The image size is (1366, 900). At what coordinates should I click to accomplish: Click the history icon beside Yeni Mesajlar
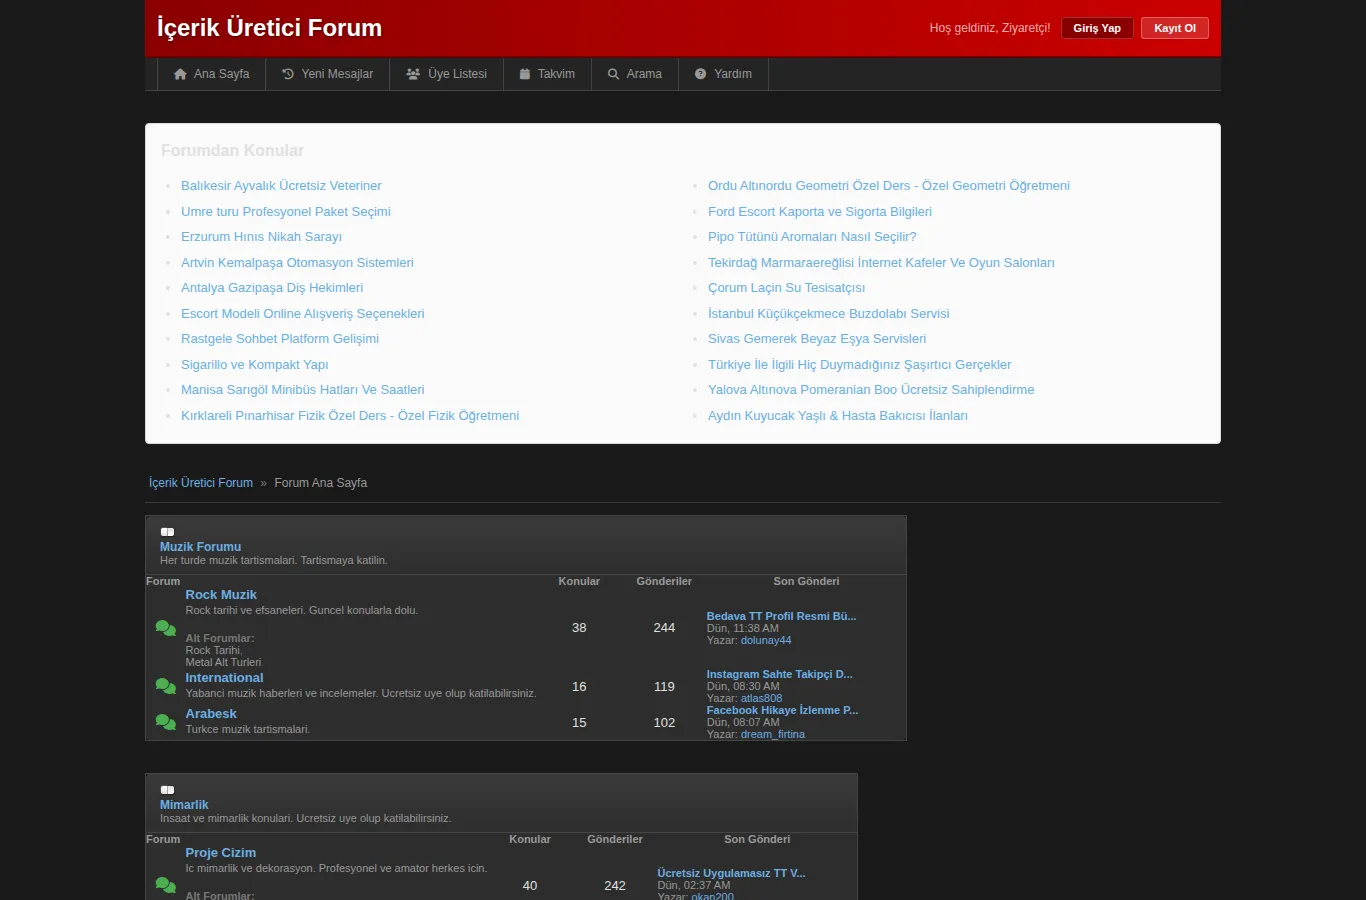(x=288, y=74)
